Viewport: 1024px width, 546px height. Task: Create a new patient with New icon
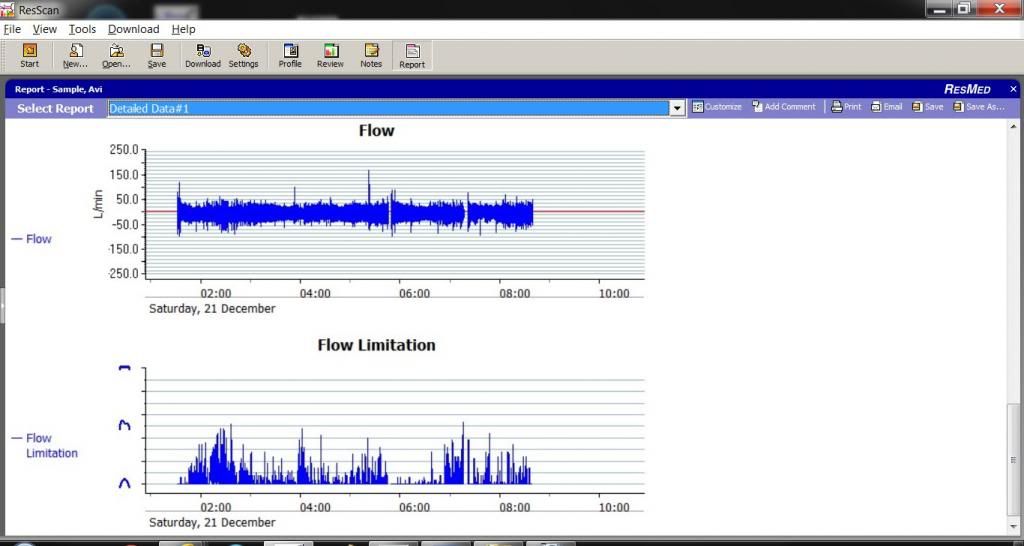click(x=76, y=56)
